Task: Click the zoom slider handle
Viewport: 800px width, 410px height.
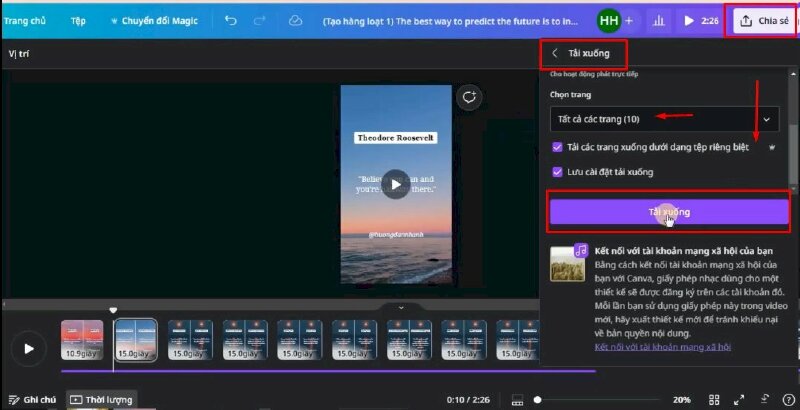Action: pyautogui.click(x=537, y=400)
